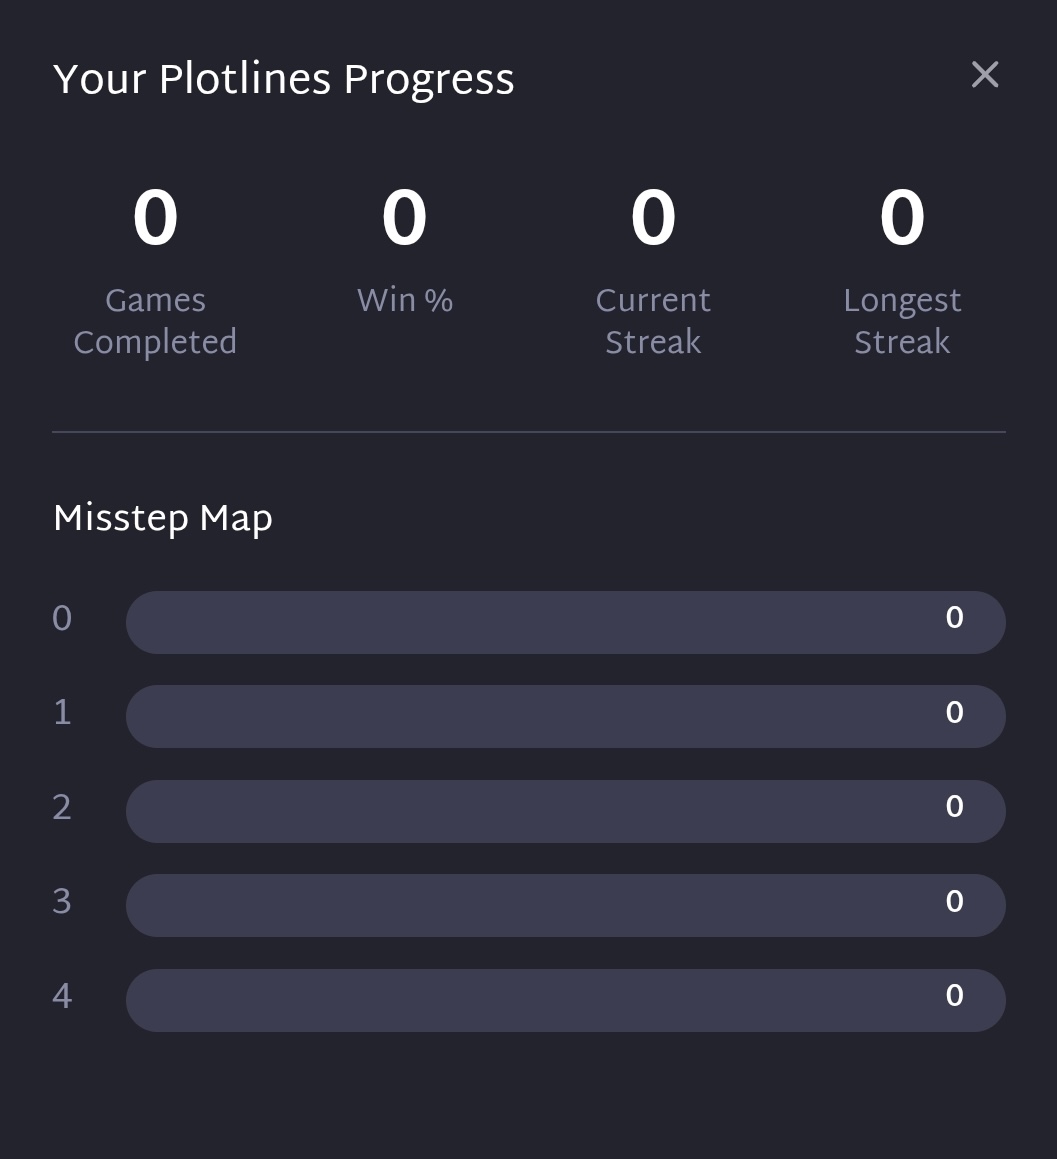This screenshot has width=1057, height=1159.
Task: Select the zero missteps bar
Action: 565,622
